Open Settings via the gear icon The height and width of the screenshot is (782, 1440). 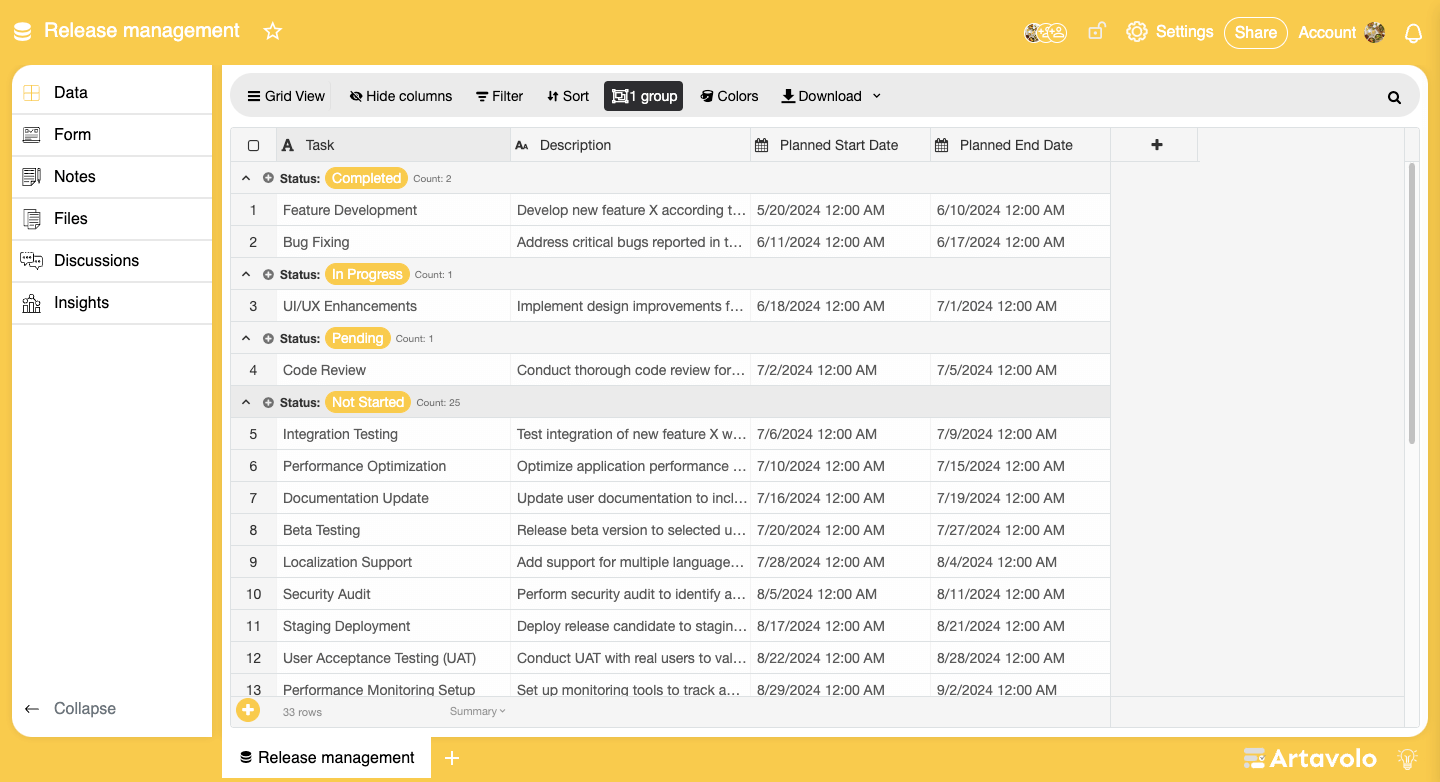click(1136, 32)
